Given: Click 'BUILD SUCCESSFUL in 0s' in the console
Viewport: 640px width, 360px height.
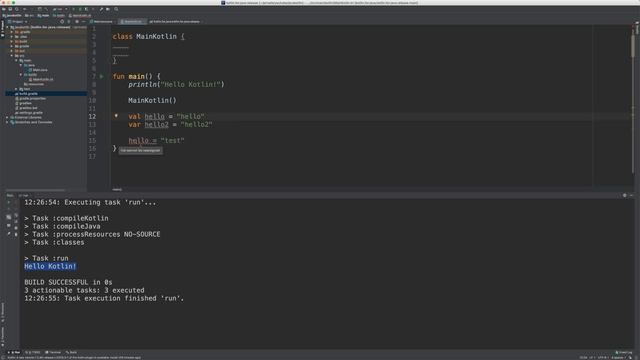Looking at the screenshot, I should coord(68,282).
